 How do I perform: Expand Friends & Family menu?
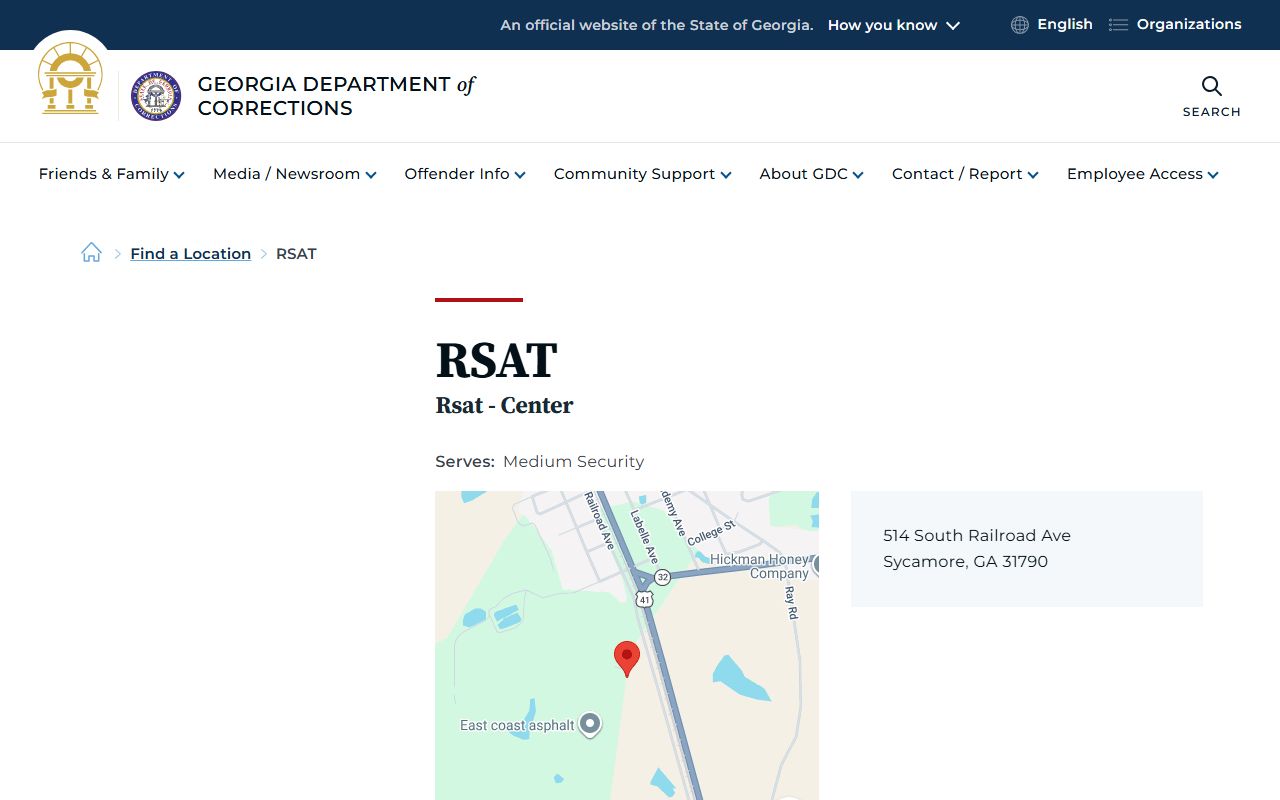112,174
